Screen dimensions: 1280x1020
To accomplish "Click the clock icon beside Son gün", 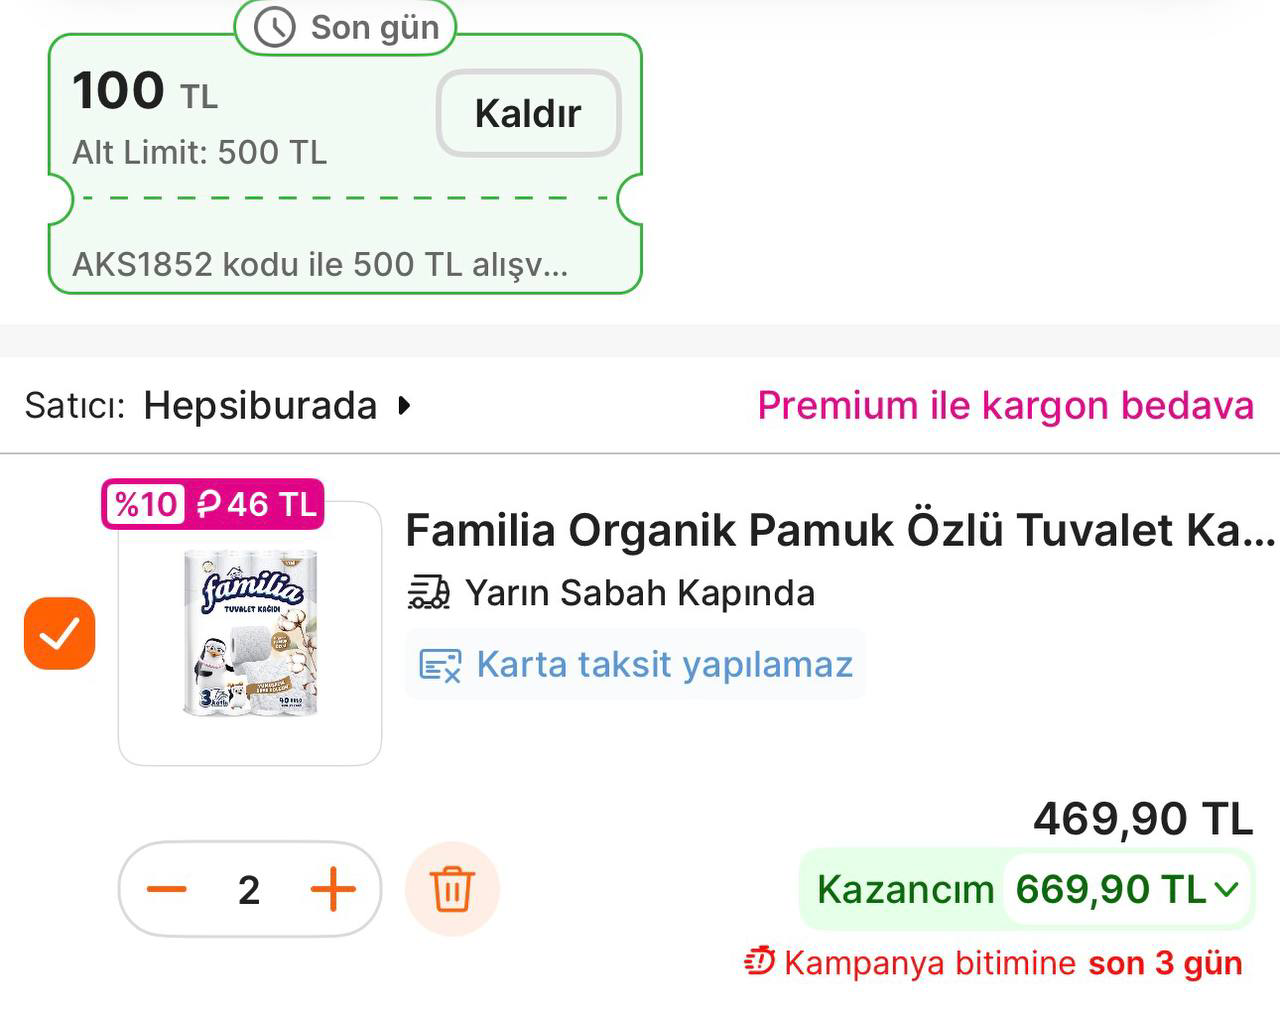I will pyautogui.click(x=274, y=28).
